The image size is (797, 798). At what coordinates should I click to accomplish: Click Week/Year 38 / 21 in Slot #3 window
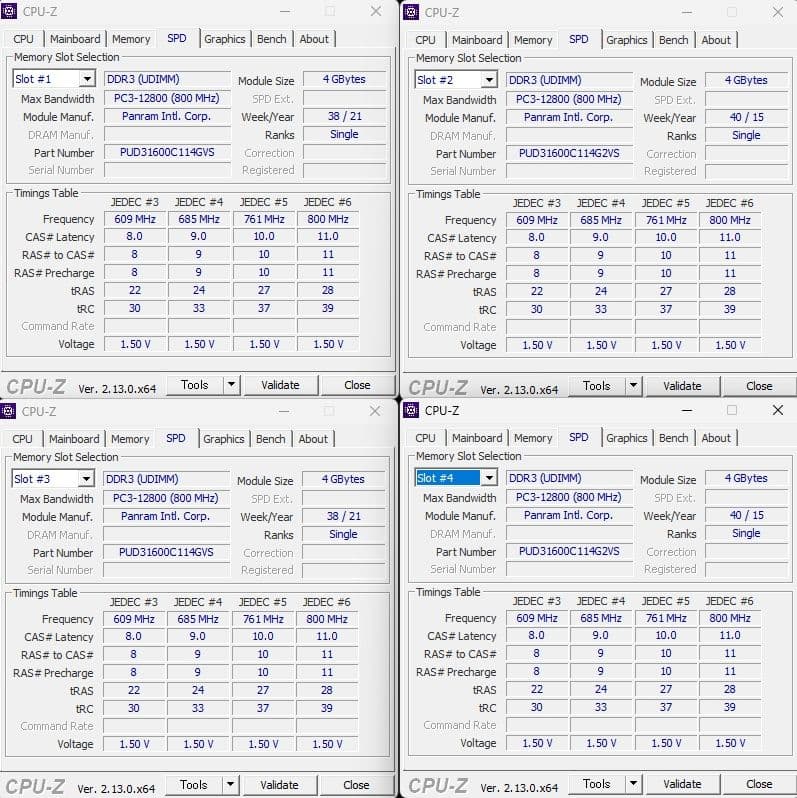coord(344,516)
